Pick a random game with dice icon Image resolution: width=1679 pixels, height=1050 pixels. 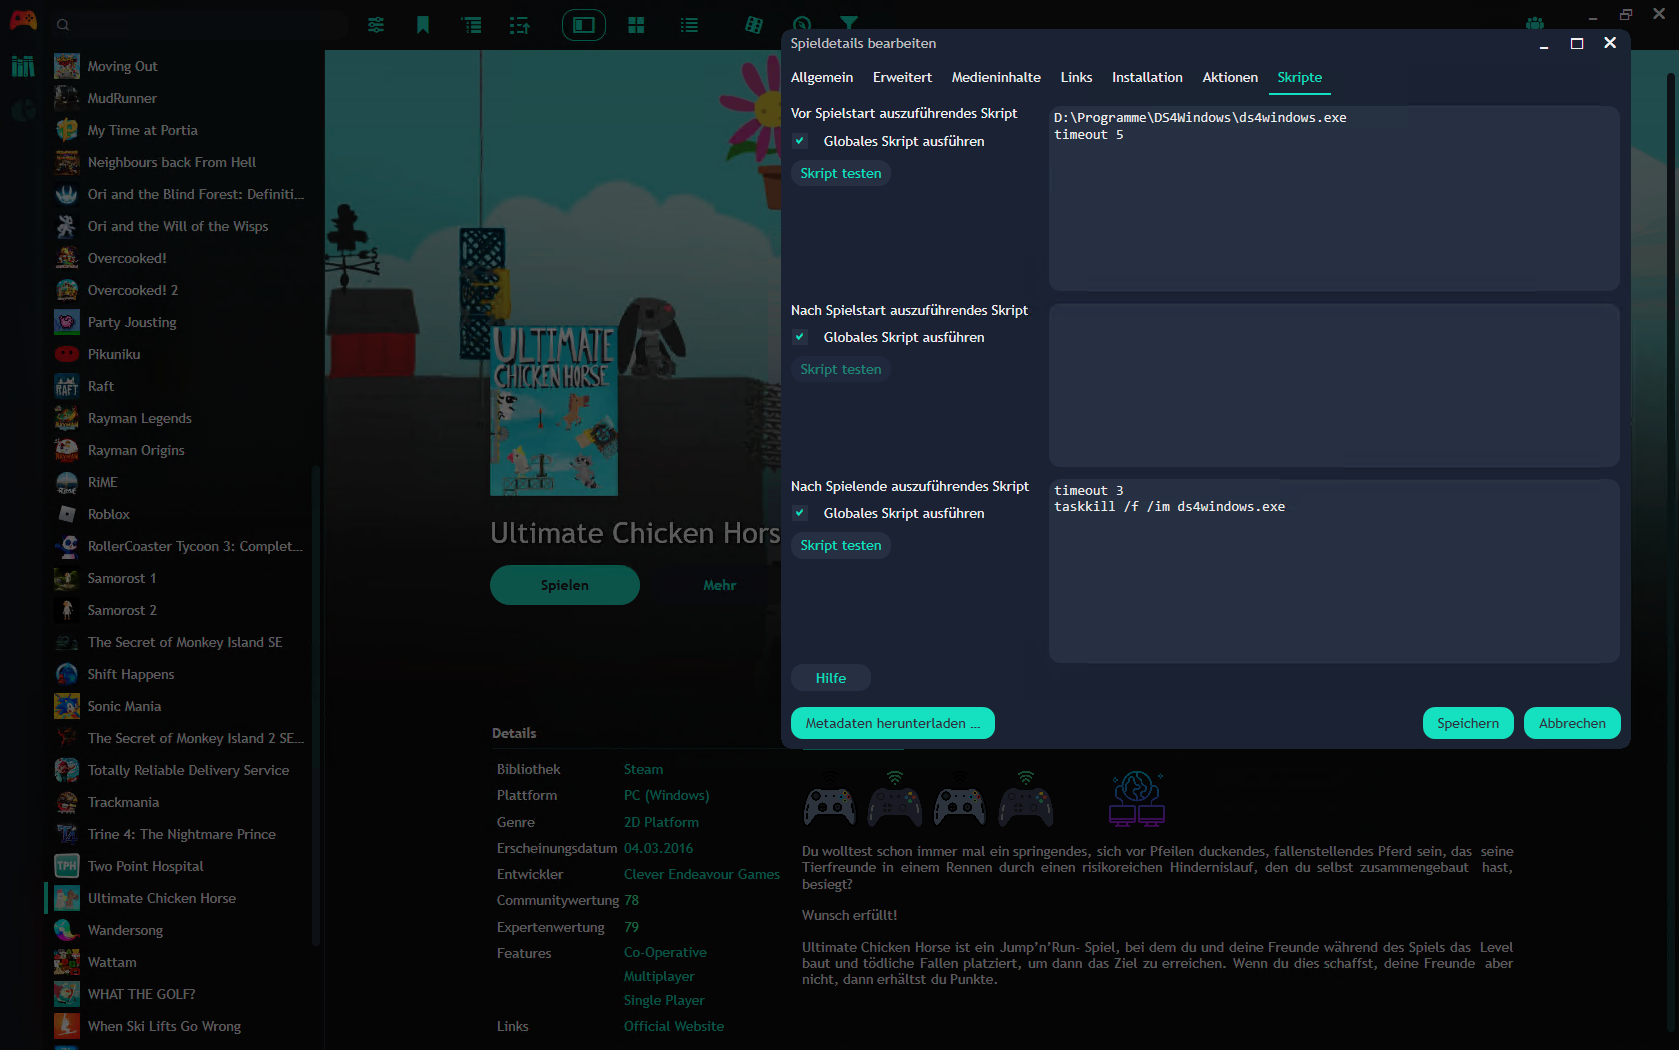coord(754,25)
